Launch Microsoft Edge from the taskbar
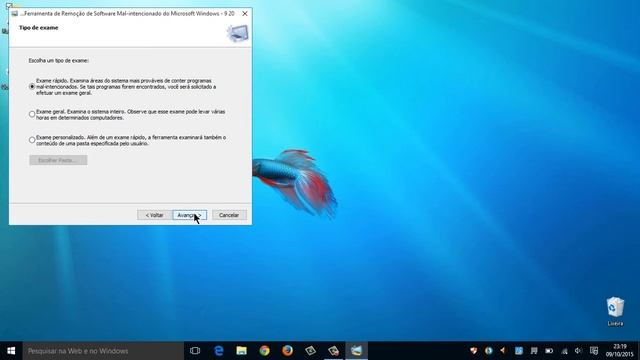This screenshot has height=360, width=640. tap(219, 351)
